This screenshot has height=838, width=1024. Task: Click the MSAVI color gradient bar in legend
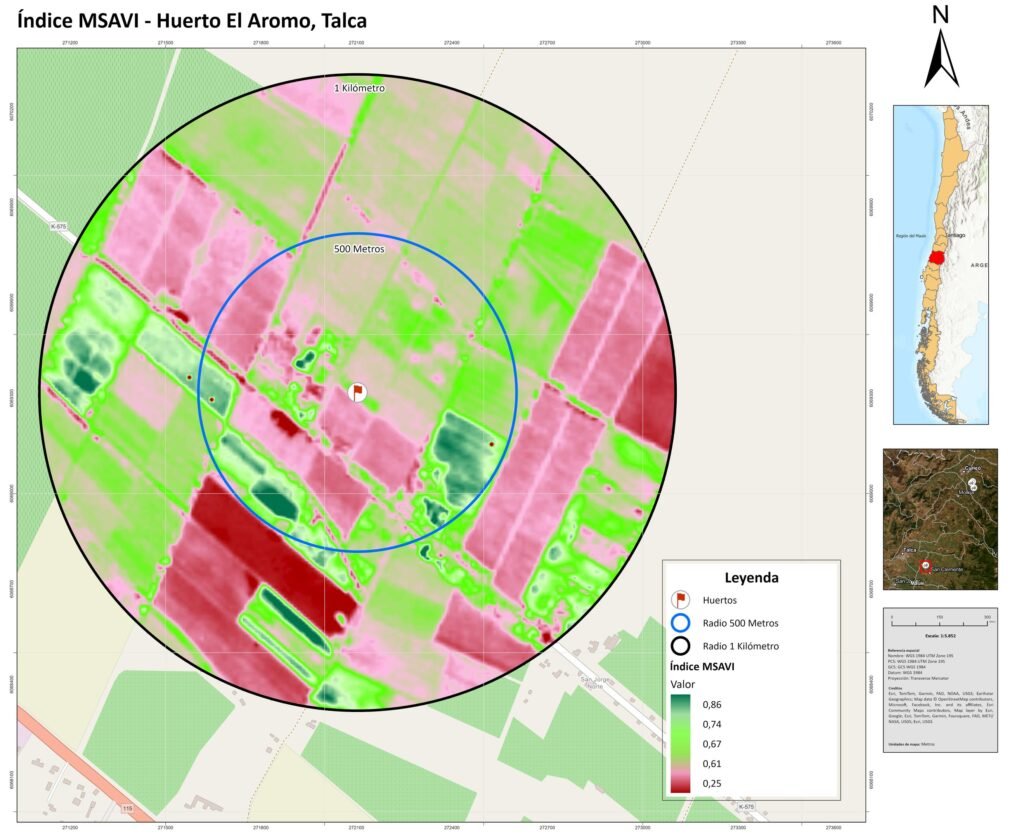coord(681,747)
